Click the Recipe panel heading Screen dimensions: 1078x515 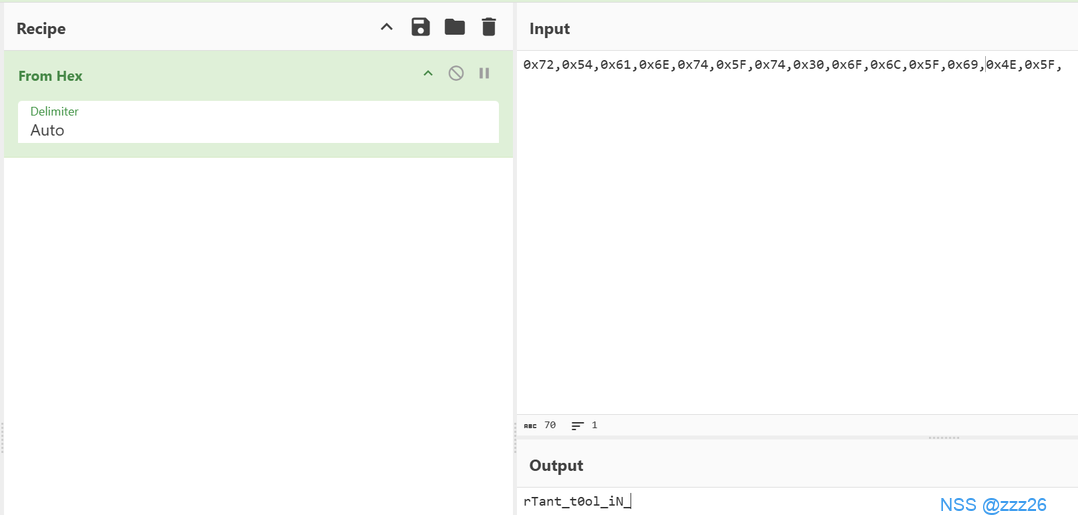coord(41,28)
